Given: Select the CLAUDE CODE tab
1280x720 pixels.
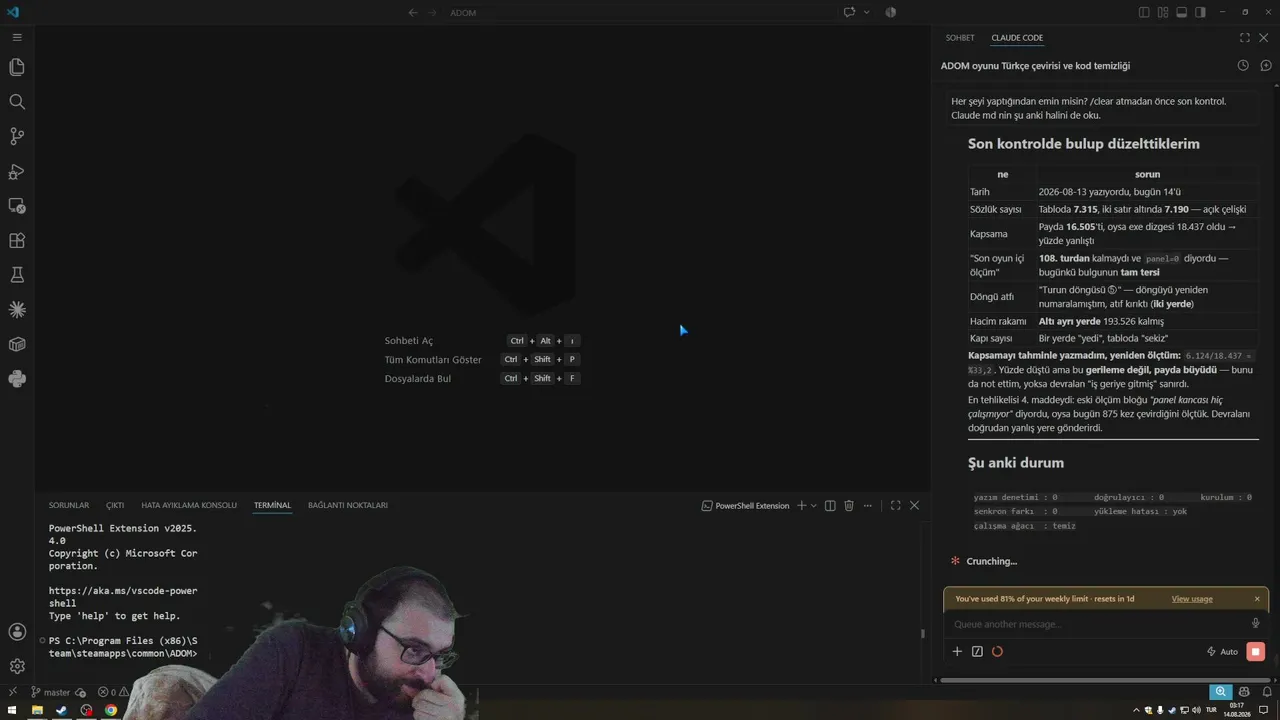Looking at the screenshot, I should click(1017, 38).
